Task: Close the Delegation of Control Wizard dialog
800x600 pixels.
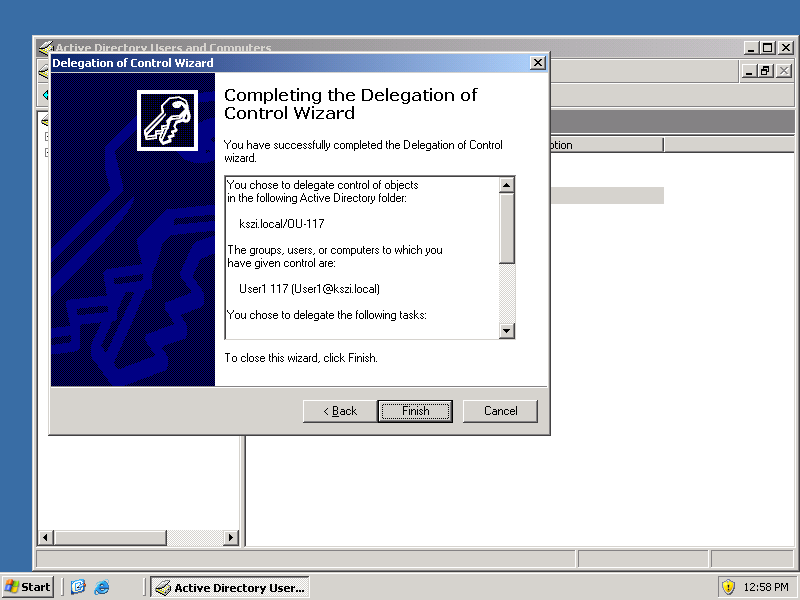Action: pyautogui.click(x=537, y=63)
